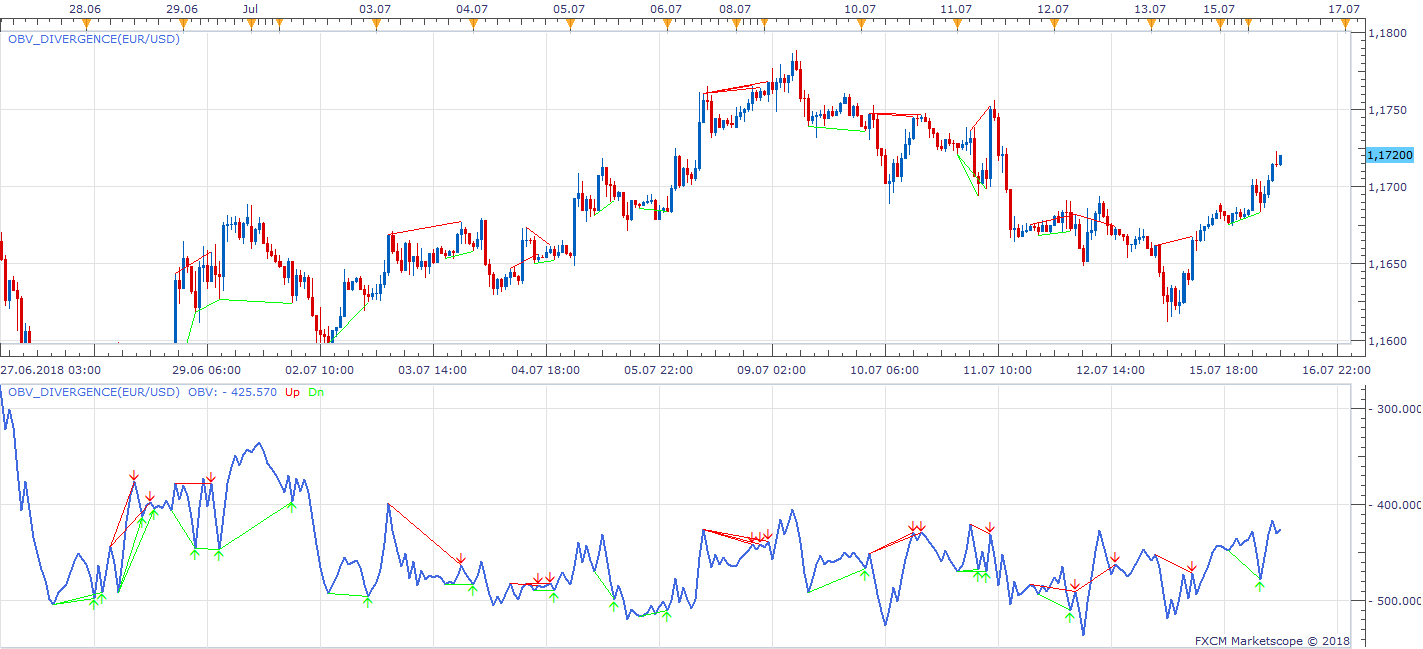
Task: Click the orange date marker under 06.07
Action: (666, 23)
